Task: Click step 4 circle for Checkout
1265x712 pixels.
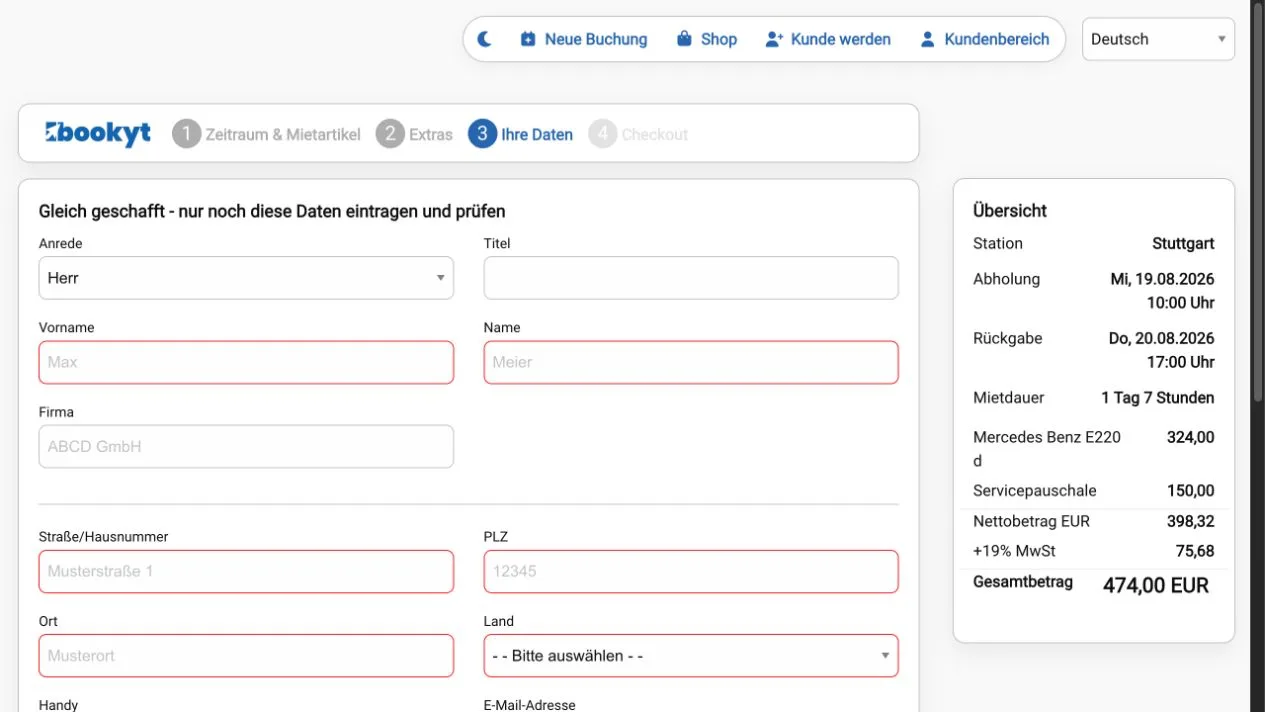Action: (603, 134)
